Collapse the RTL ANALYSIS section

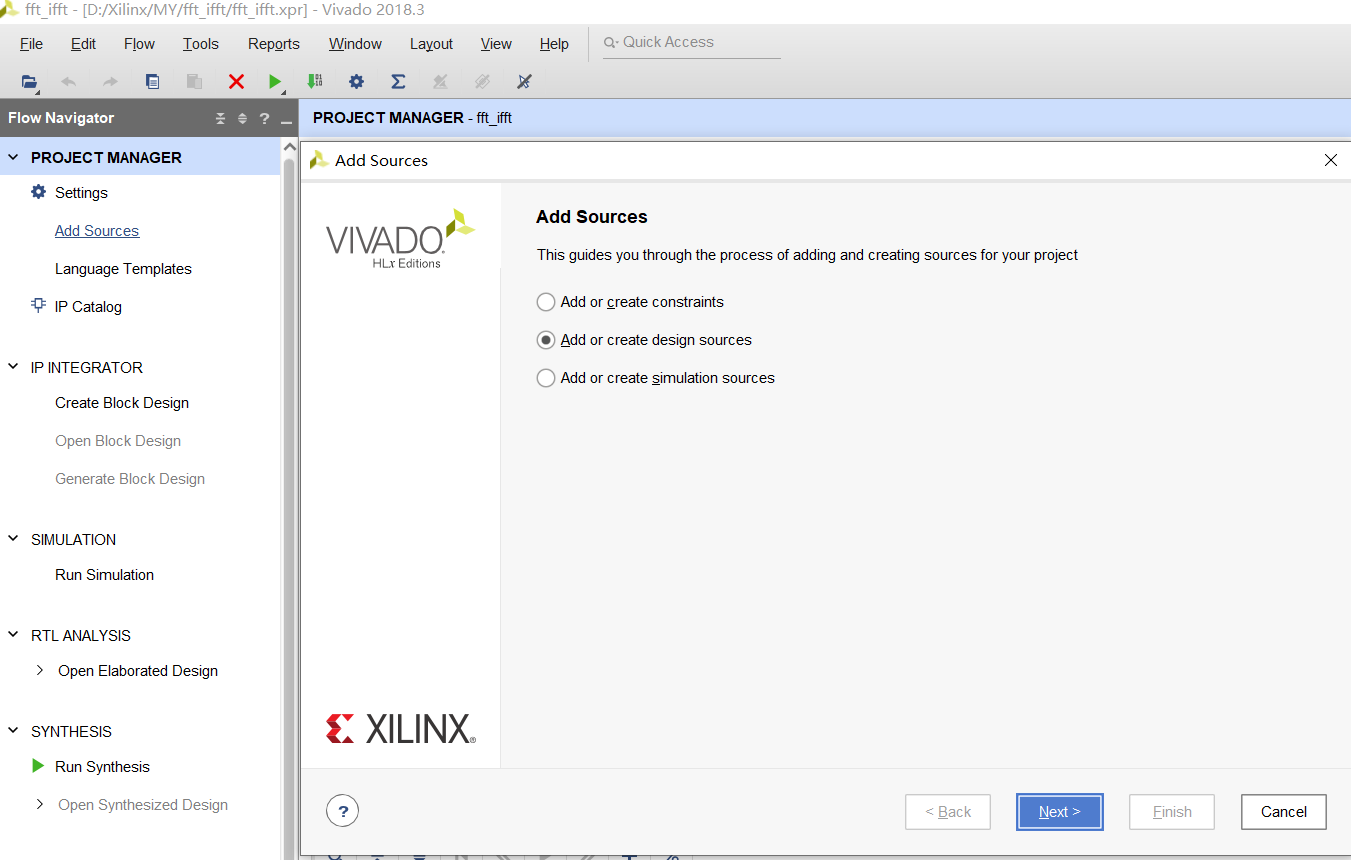click(x=13, y=635)
